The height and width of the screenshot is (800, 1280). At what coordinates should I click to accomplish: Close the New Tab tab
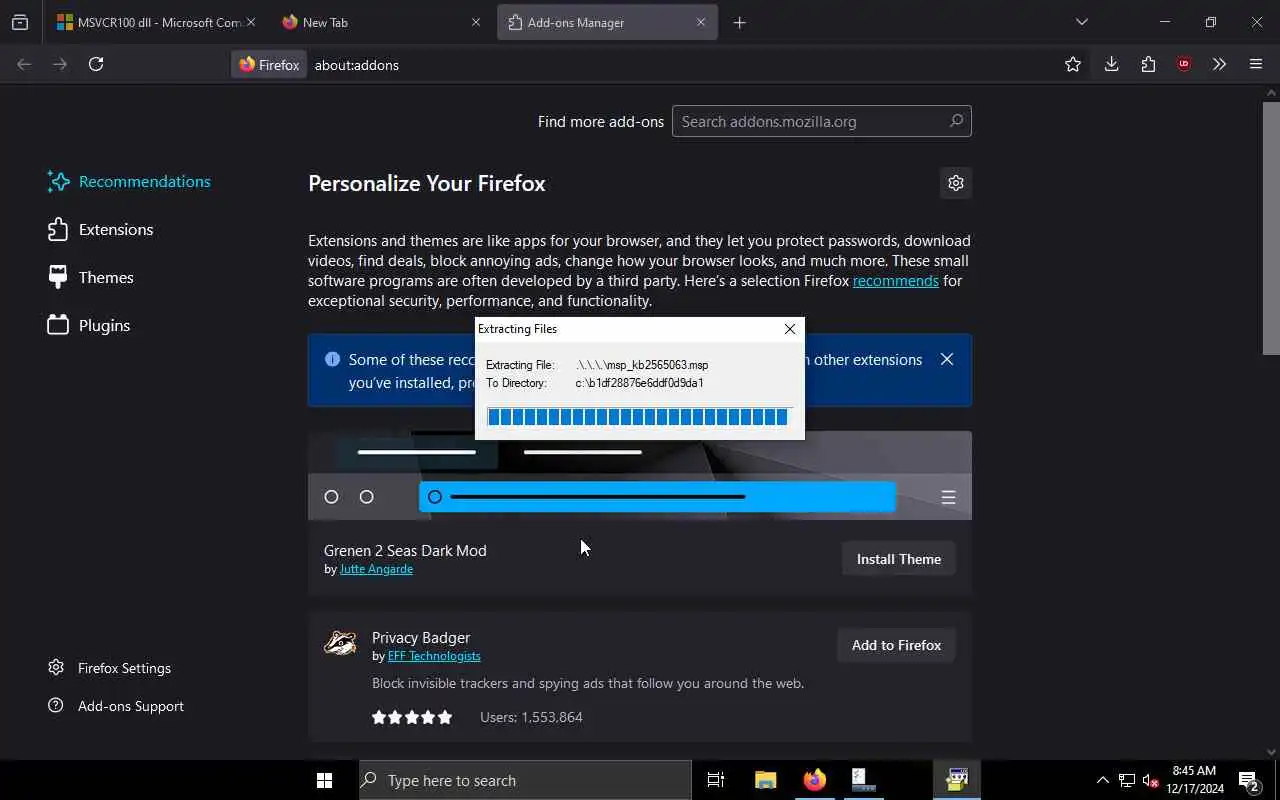[x=476, y=22]
